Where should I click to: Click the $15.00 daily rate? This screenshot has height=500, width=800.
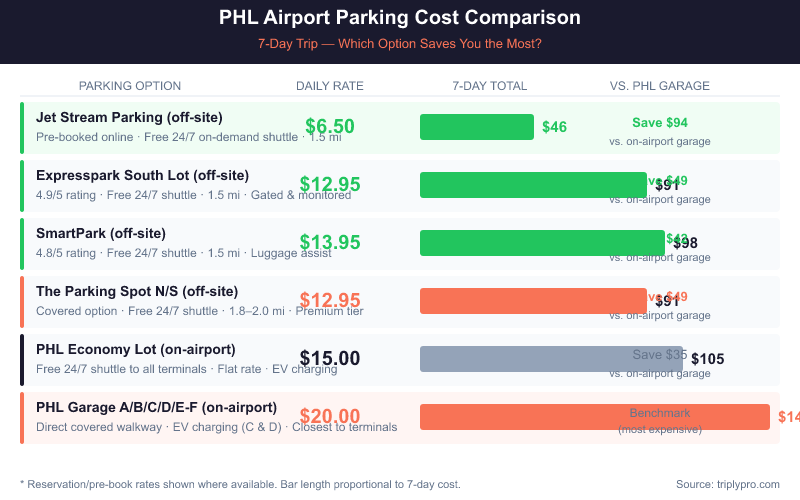[330, 359]
